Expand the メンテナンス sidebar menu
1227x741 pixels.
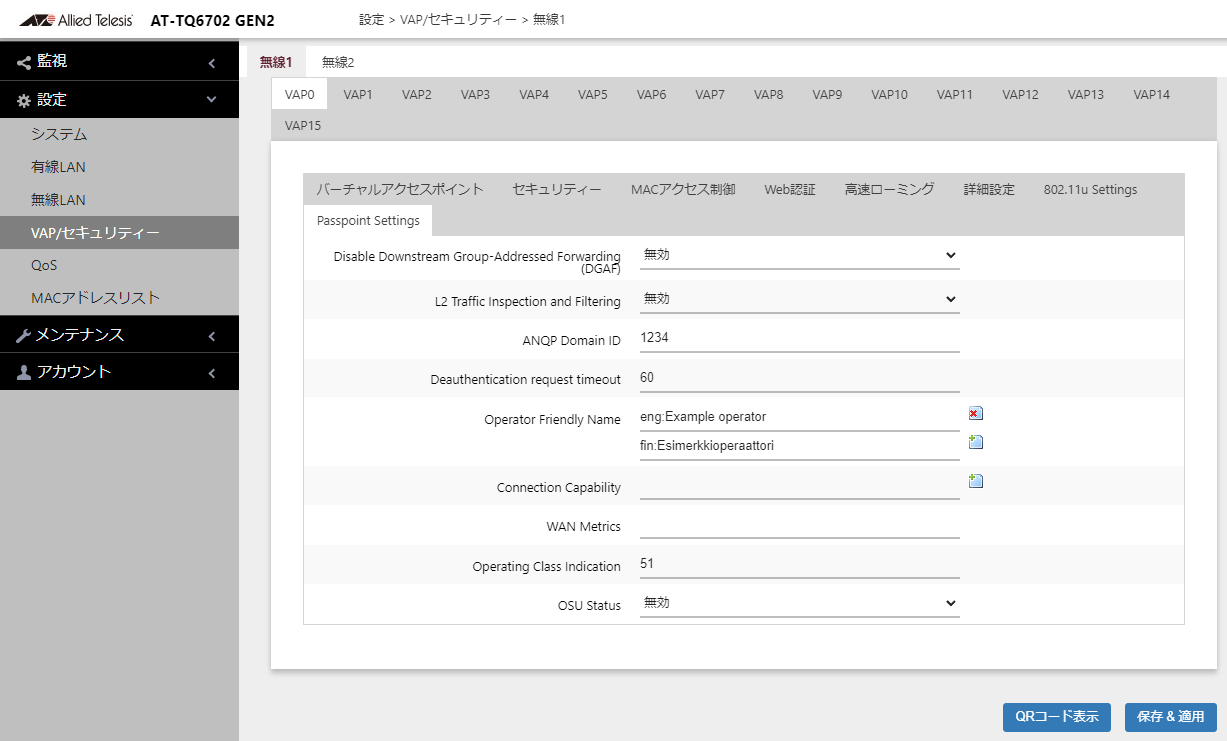(119, 335)
